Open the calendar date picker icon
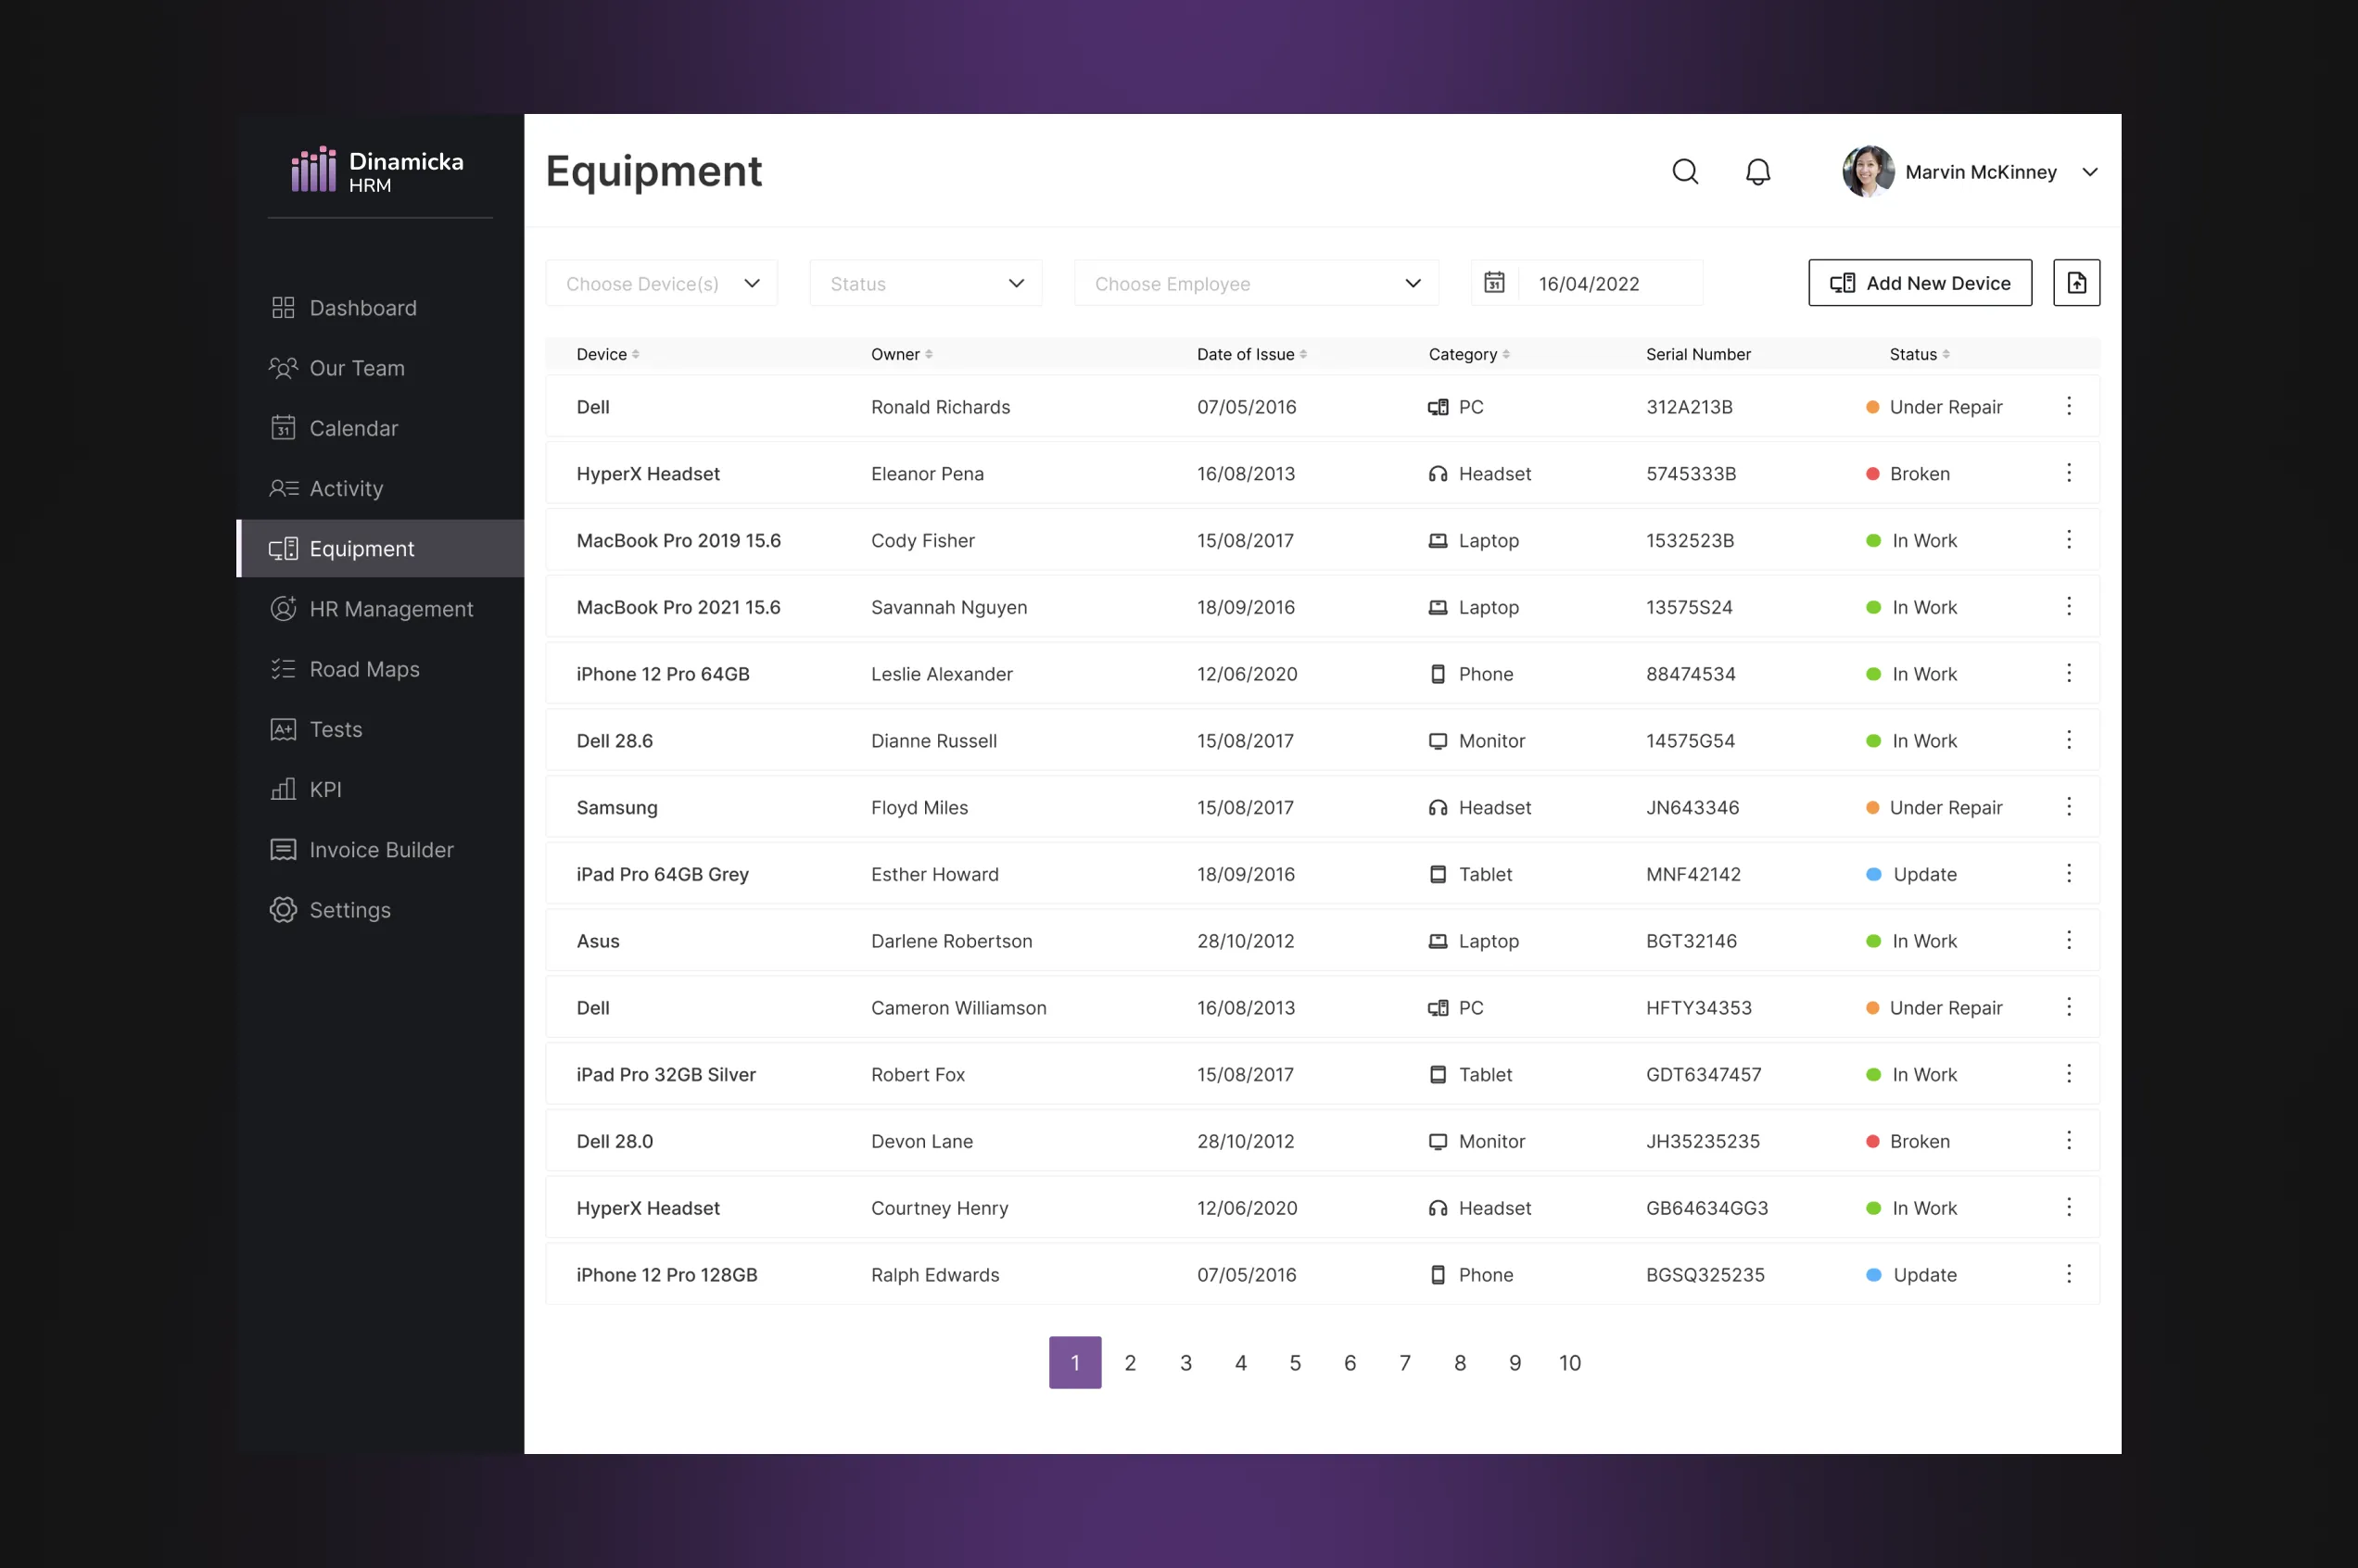Viewport: 2358px width, 1568px height. pos(1494,283)
